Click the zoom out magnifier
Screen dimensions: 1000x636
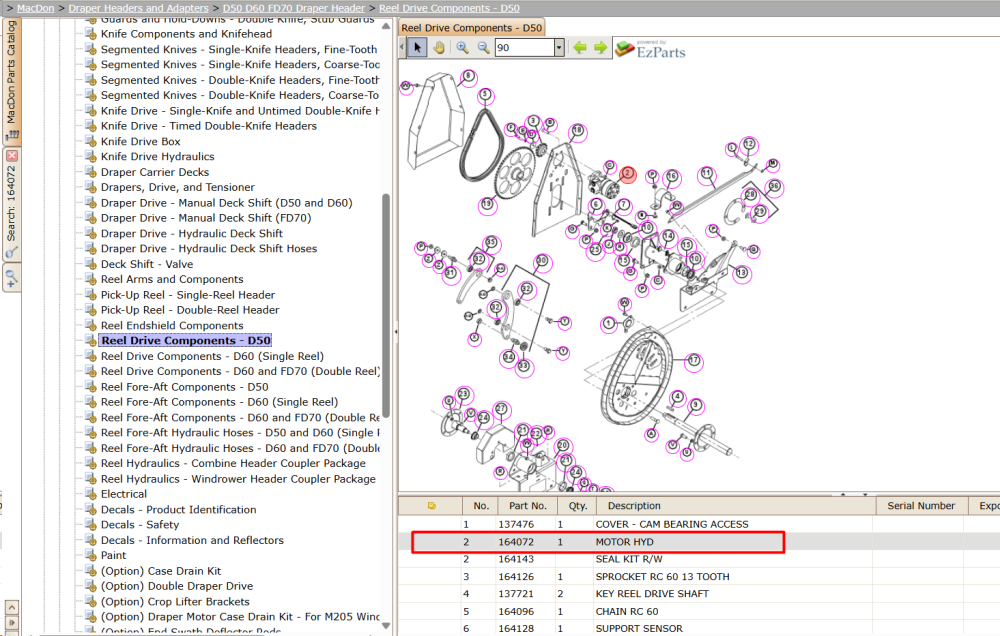click(x=483, y=48)
